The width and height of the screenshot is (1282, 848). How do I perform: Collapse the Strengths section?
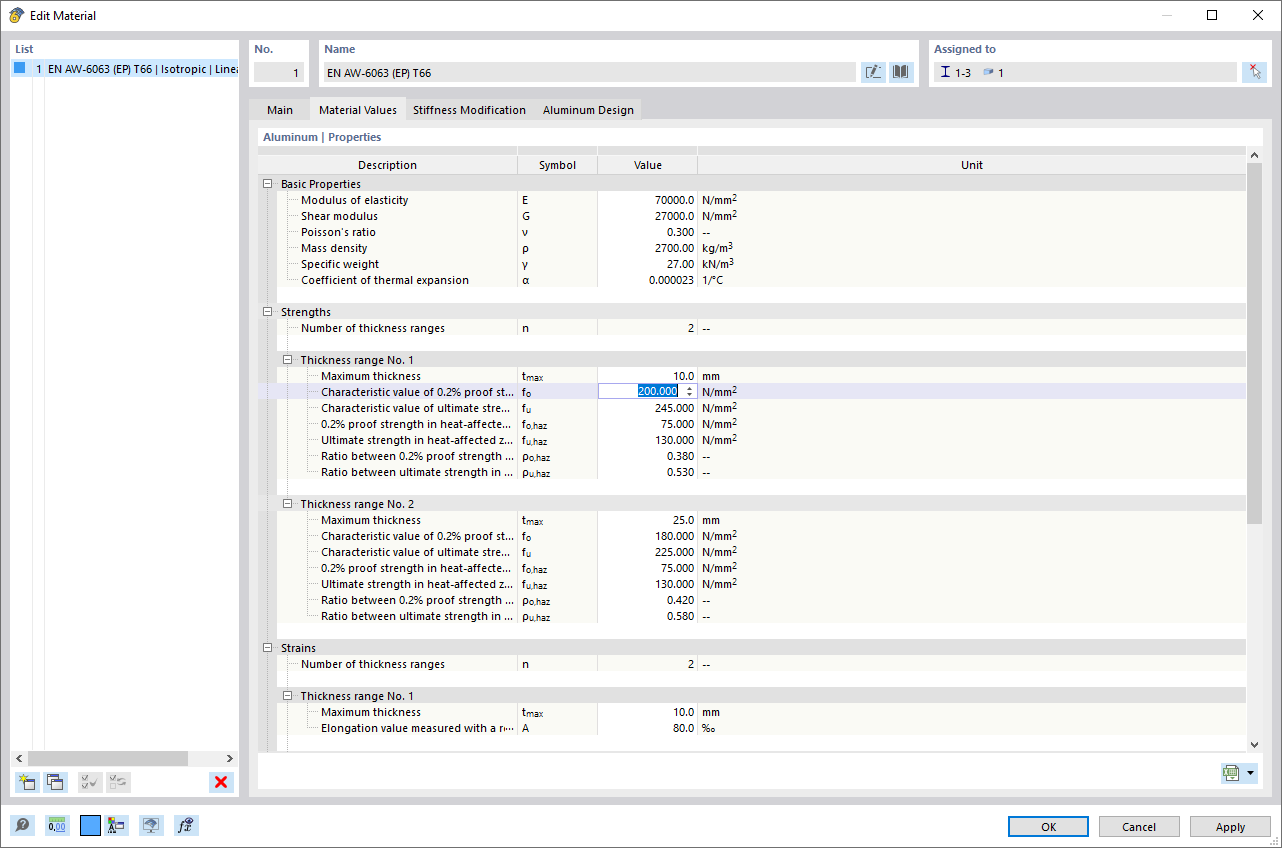[x=266, y=311]
